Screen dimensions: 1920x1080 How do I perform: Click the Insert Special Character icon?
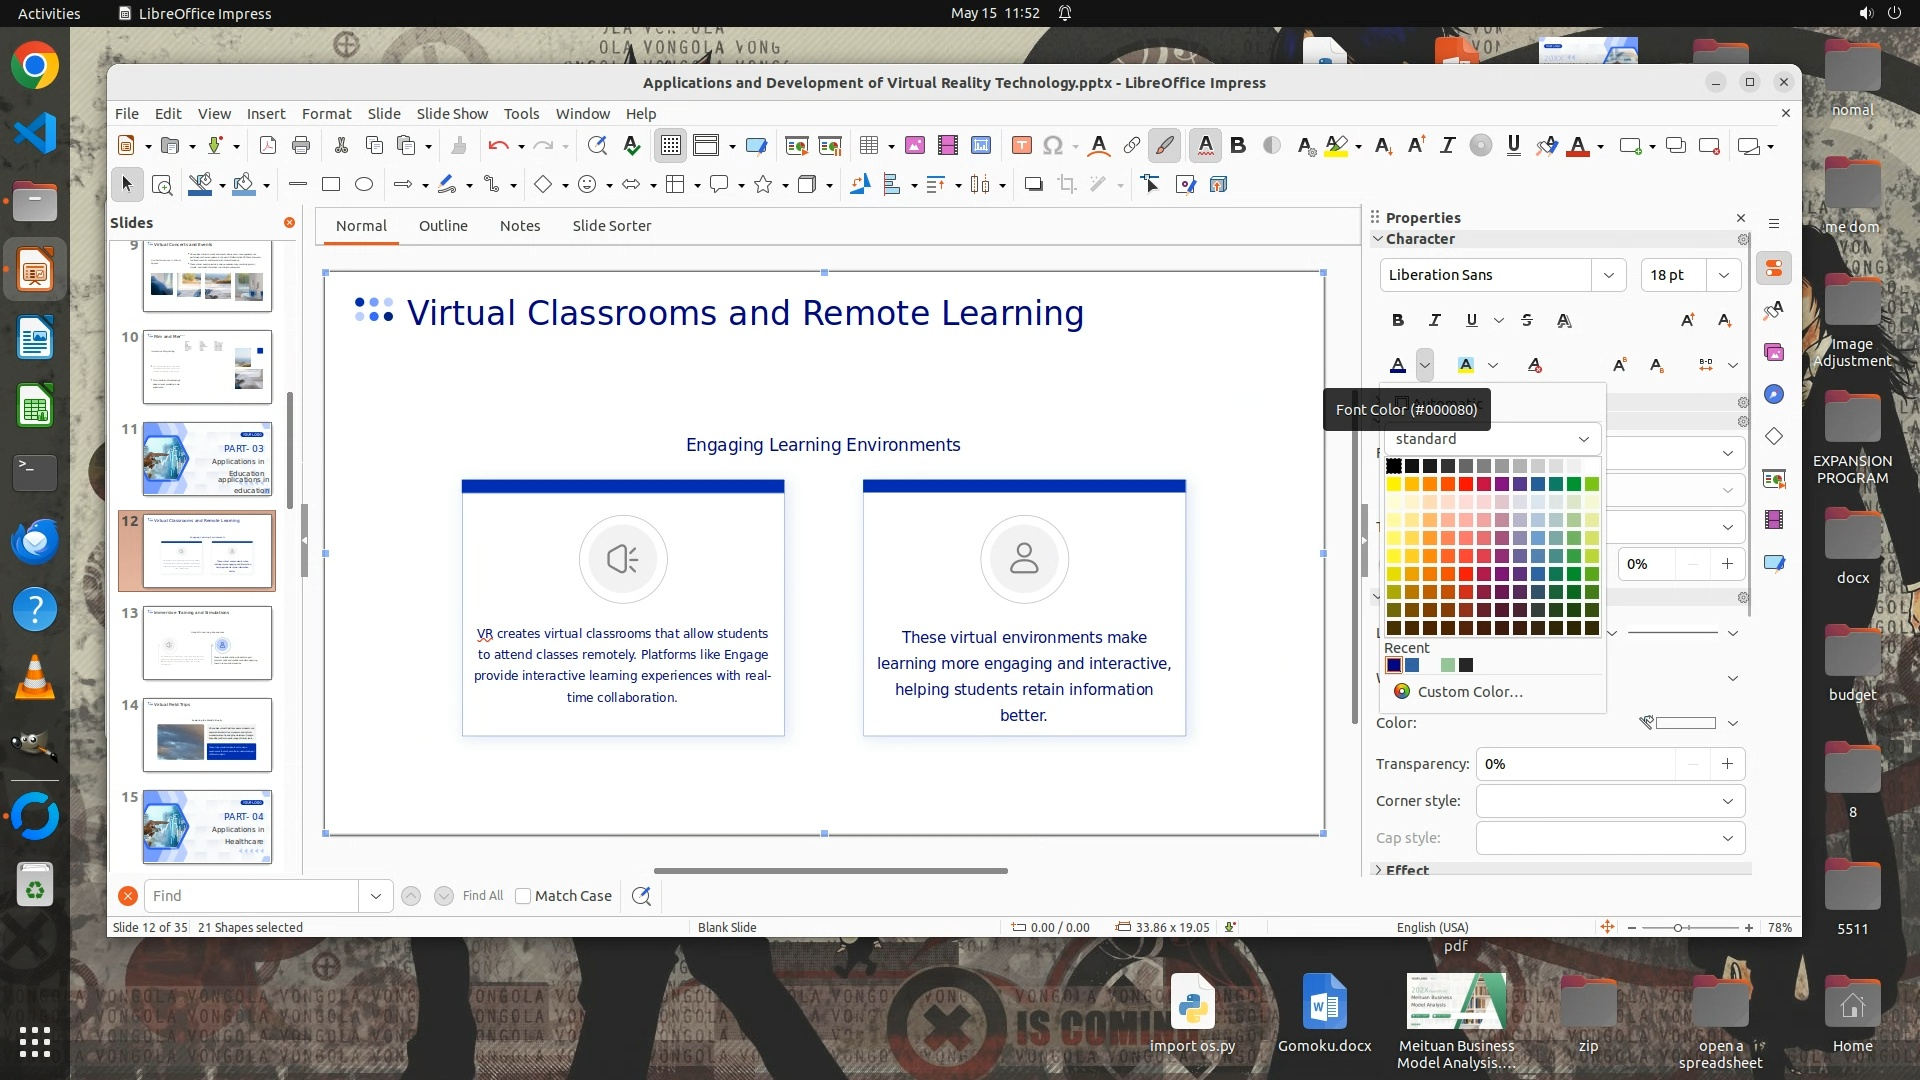click(x=1052, y=146)
